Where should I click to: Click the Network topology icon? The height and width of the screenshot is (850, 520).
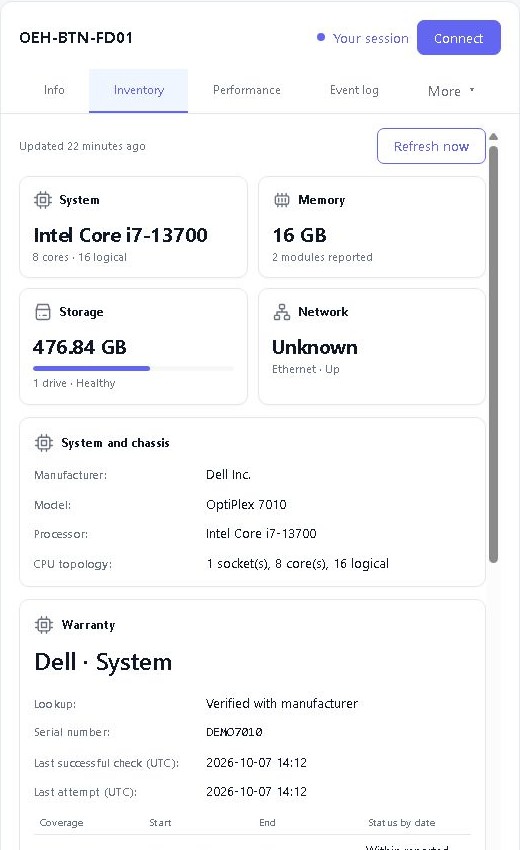pyautogui.click(x=281, y=312)
